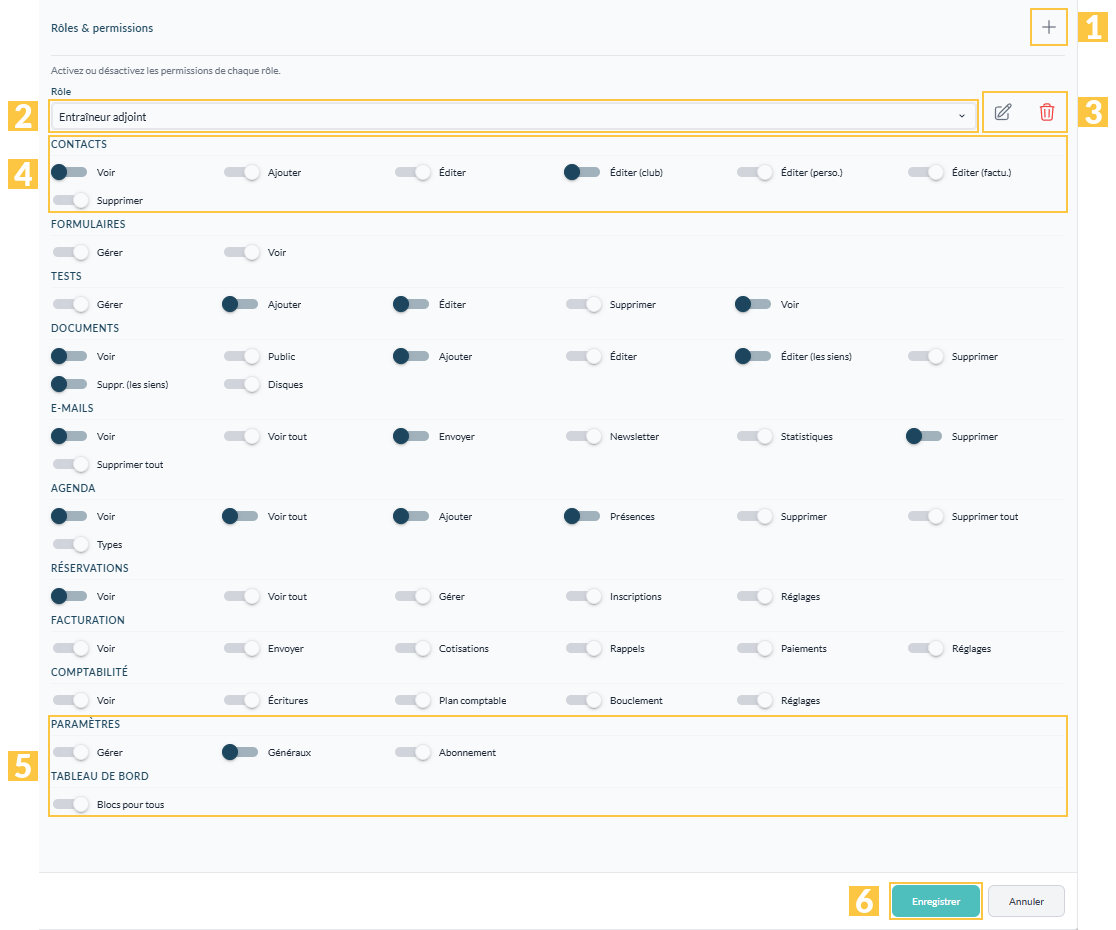
Task: Open the Rôle dropdown showing Entraîneur adjoint
Action: pyautogui.click(x=513, y=116)
